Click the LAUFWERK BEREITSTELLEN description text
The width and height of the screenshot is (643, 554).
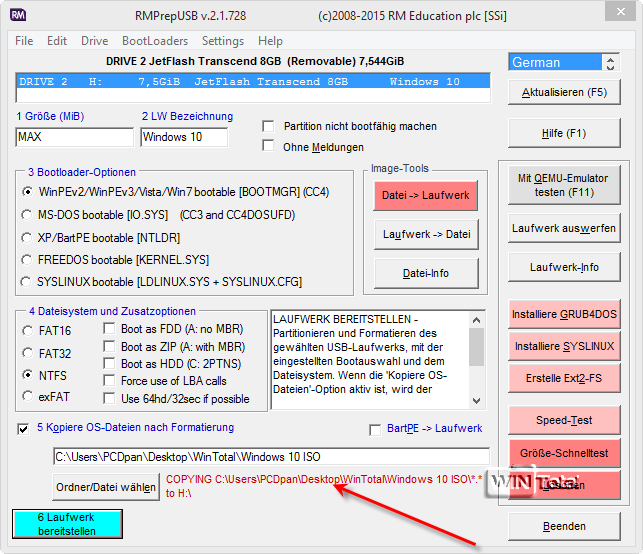361,354
